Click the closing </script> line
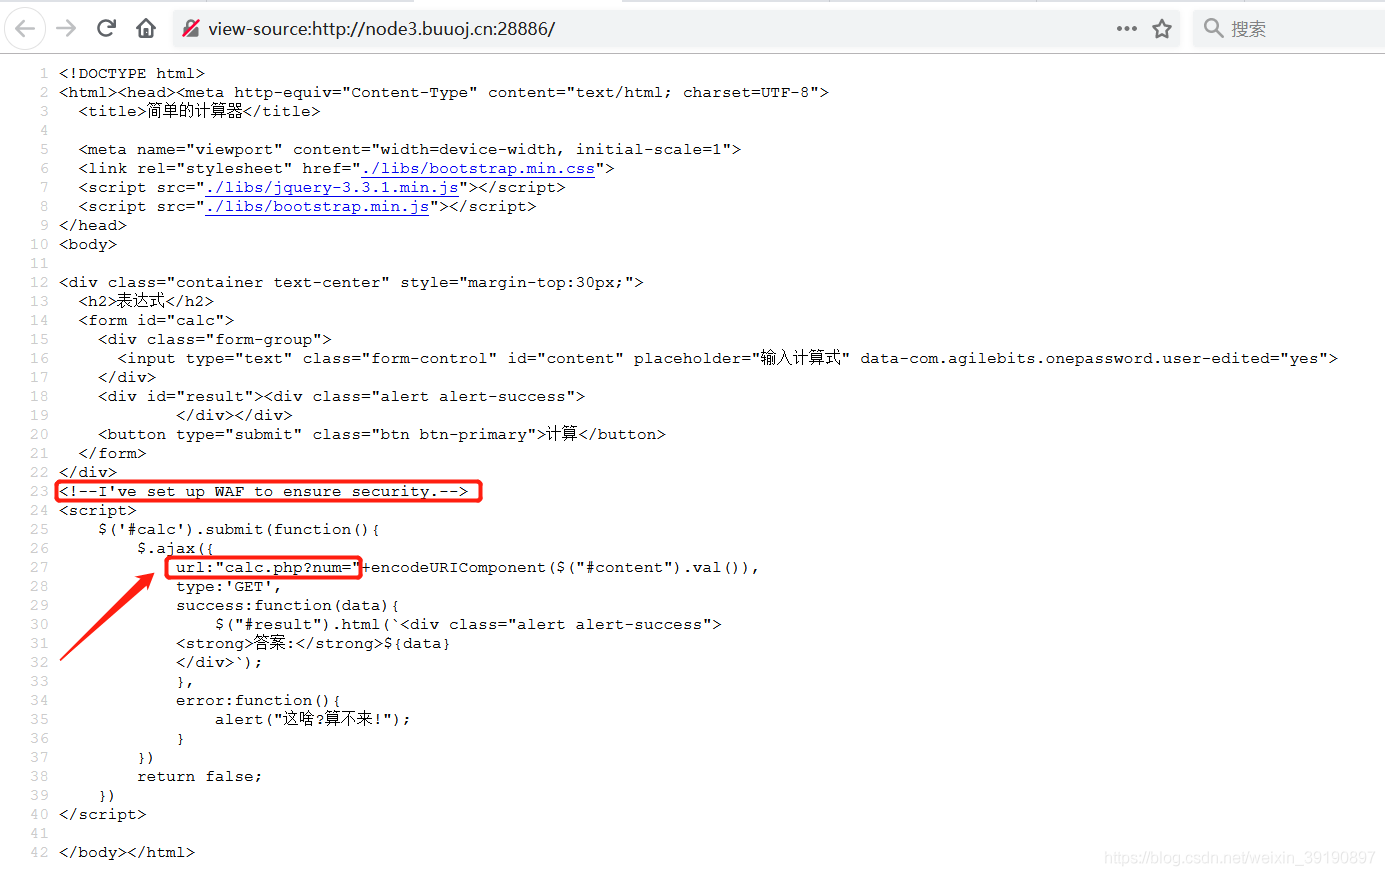Viewport: 1385px width, 876px height. pos(102,814)
